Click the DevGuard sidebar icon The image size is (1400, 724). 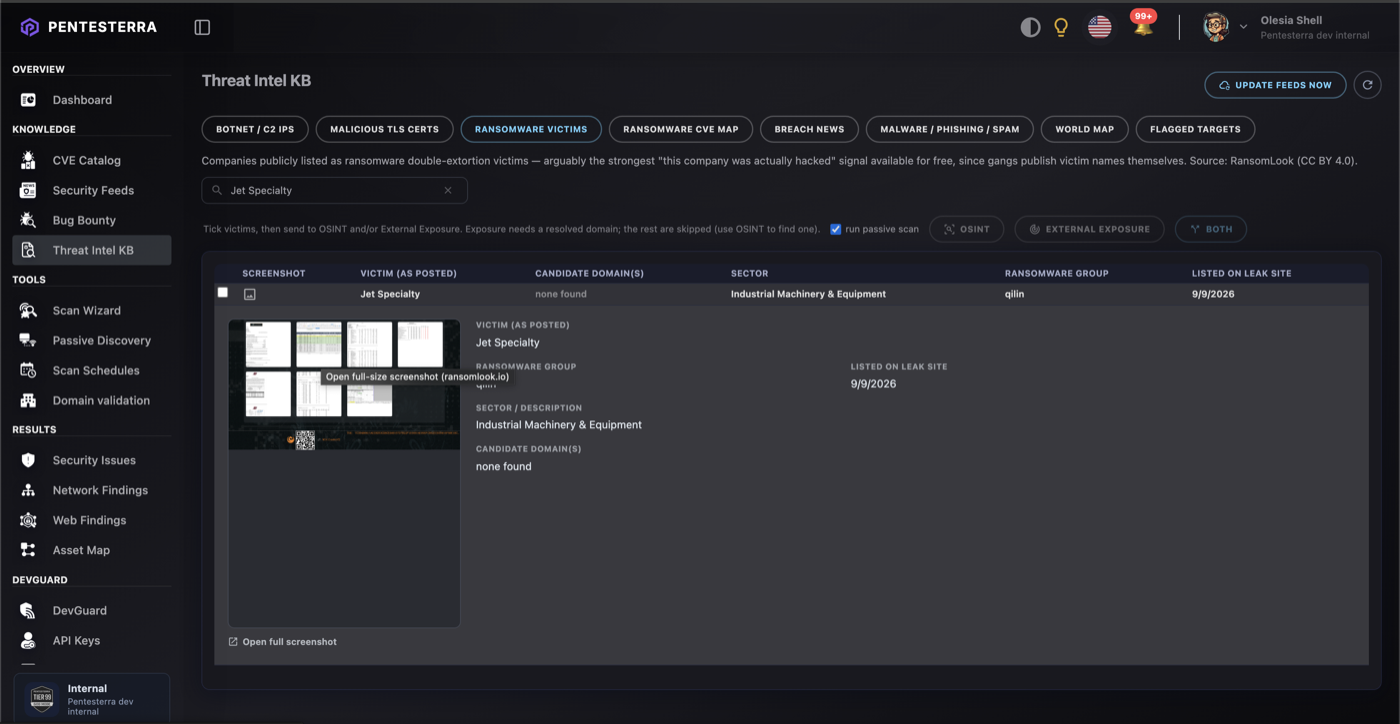[29, 610]
